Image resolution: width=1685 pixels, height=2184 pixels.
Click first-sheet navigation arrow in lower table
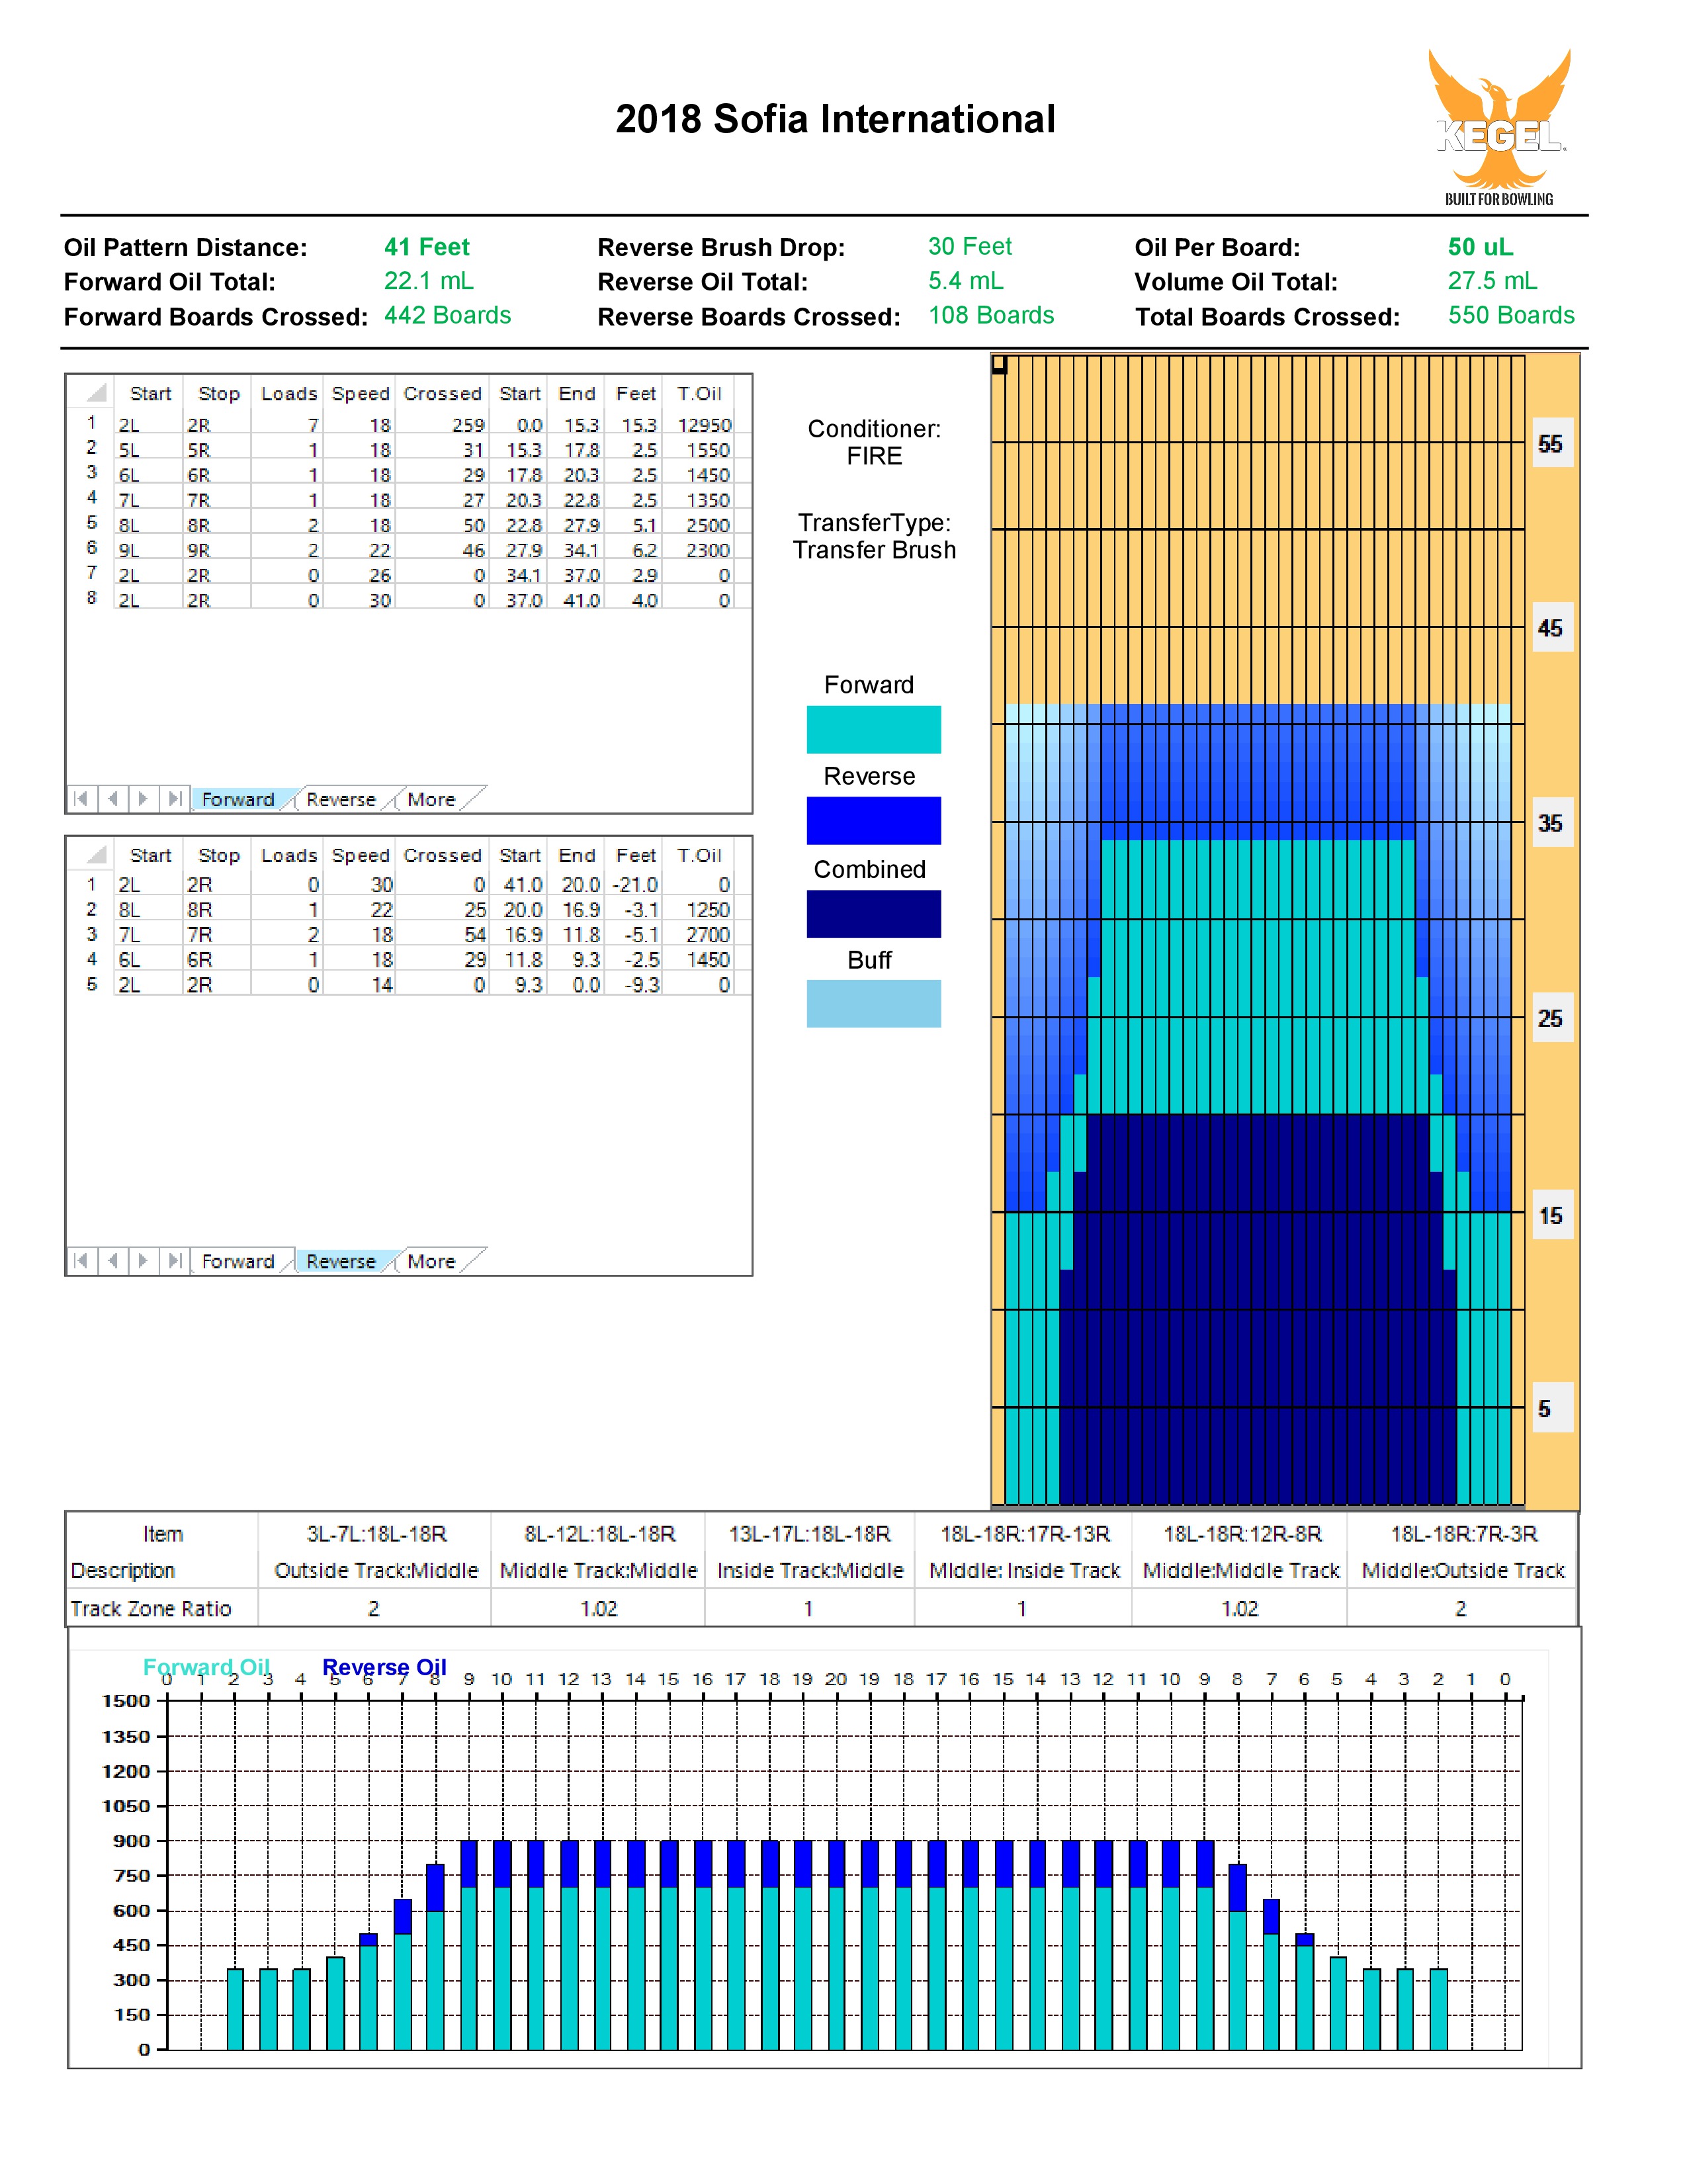click(x=81, y=1260)
